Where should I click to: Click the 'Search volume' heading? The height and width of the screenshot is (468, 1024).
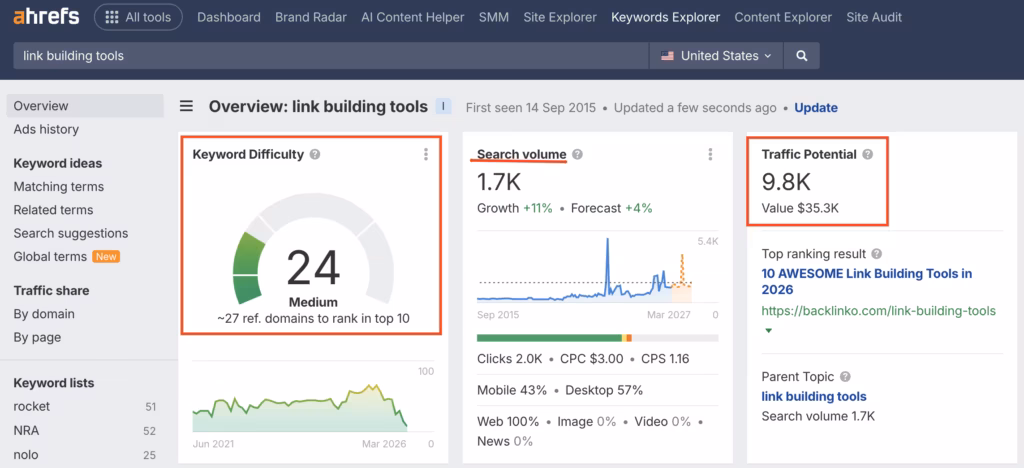[x=522, y=155]
